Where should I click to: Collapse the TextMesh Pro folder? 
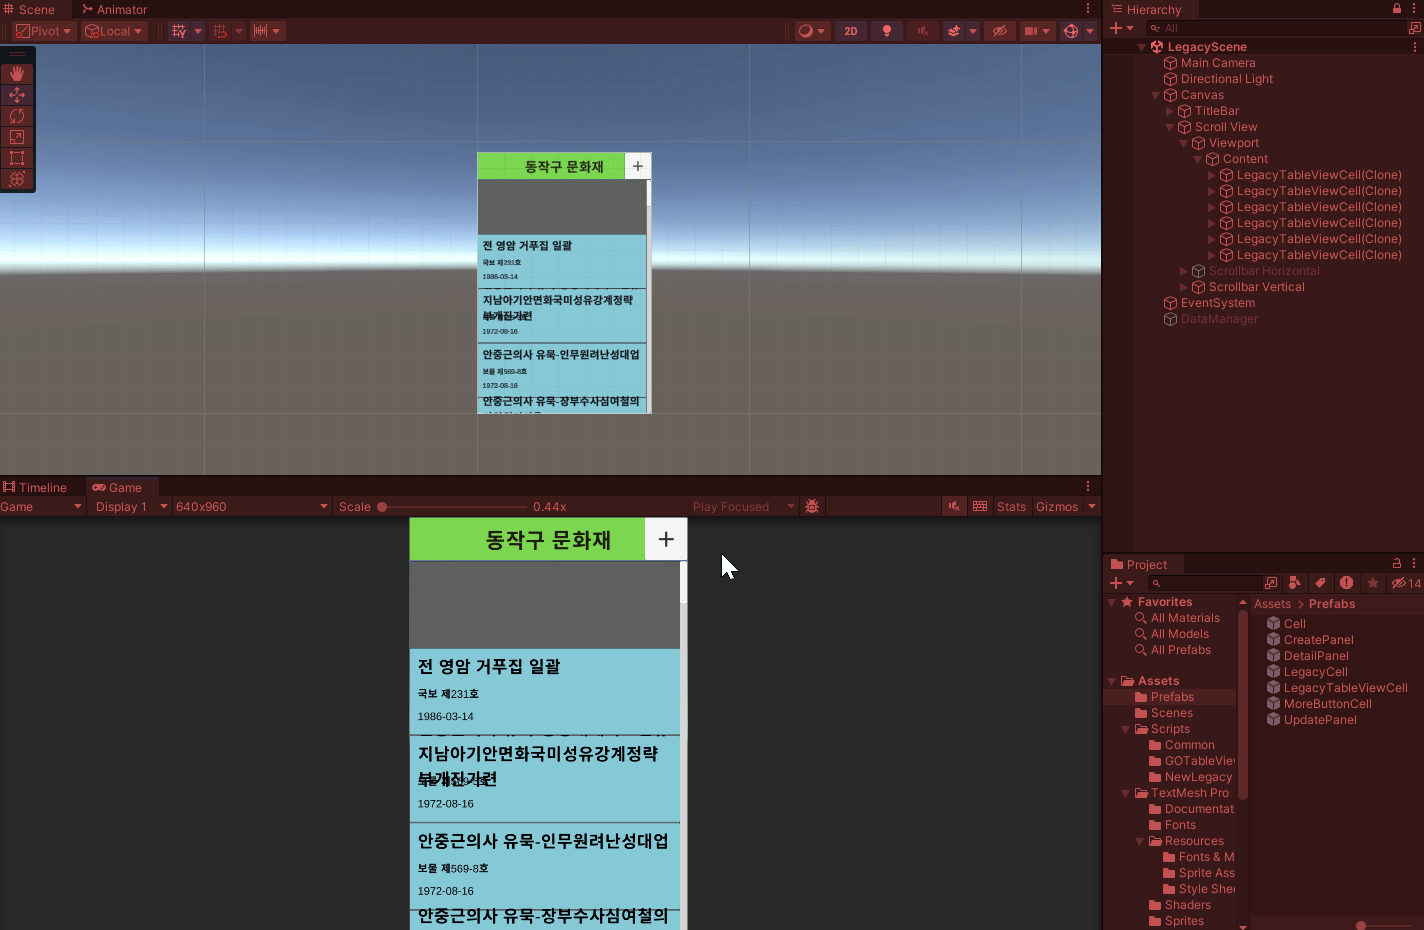pyautogui.click(x=1125, y=793)
